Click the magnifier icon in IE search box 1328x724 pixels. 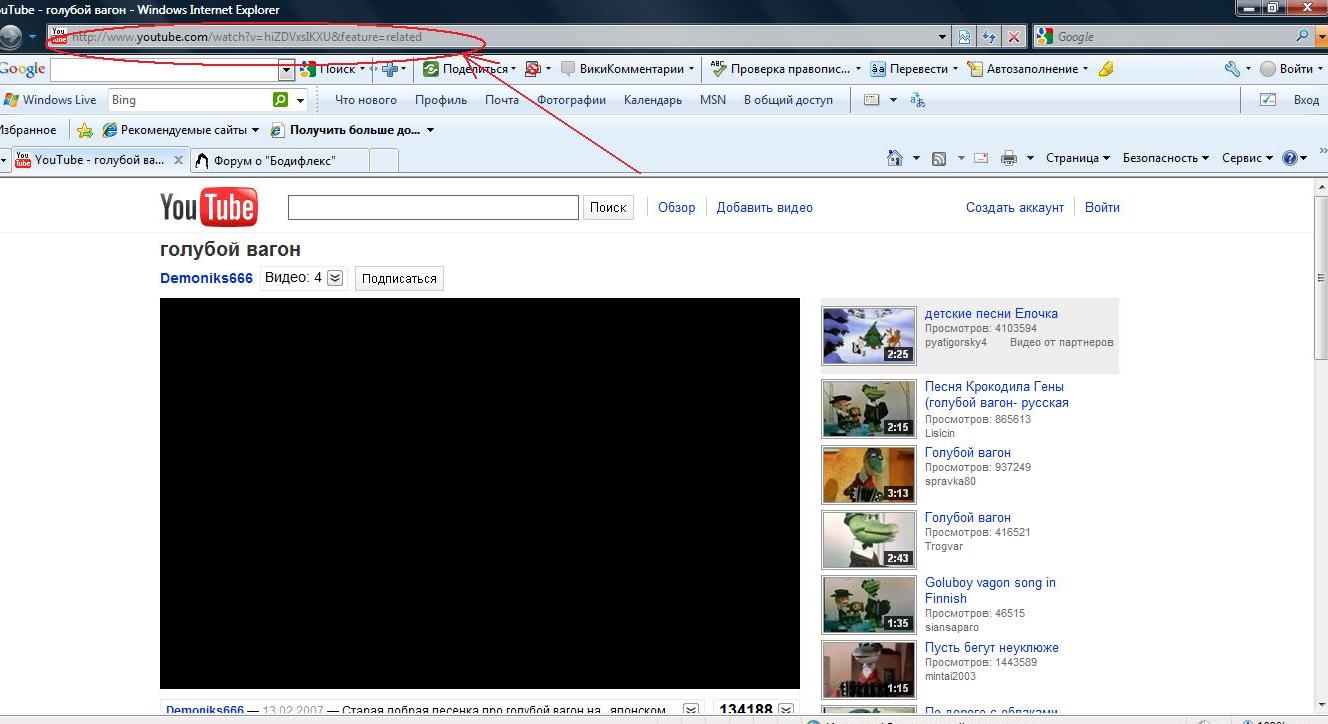click(1303, 36)
